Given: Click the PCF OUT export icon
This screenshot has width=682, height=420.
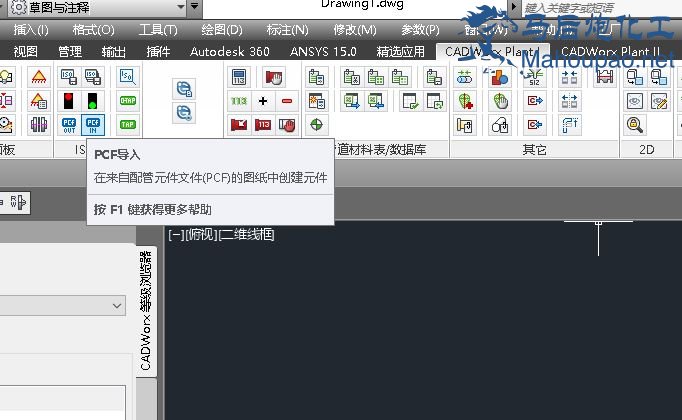Looking at the screenshot, I should 69,125.
